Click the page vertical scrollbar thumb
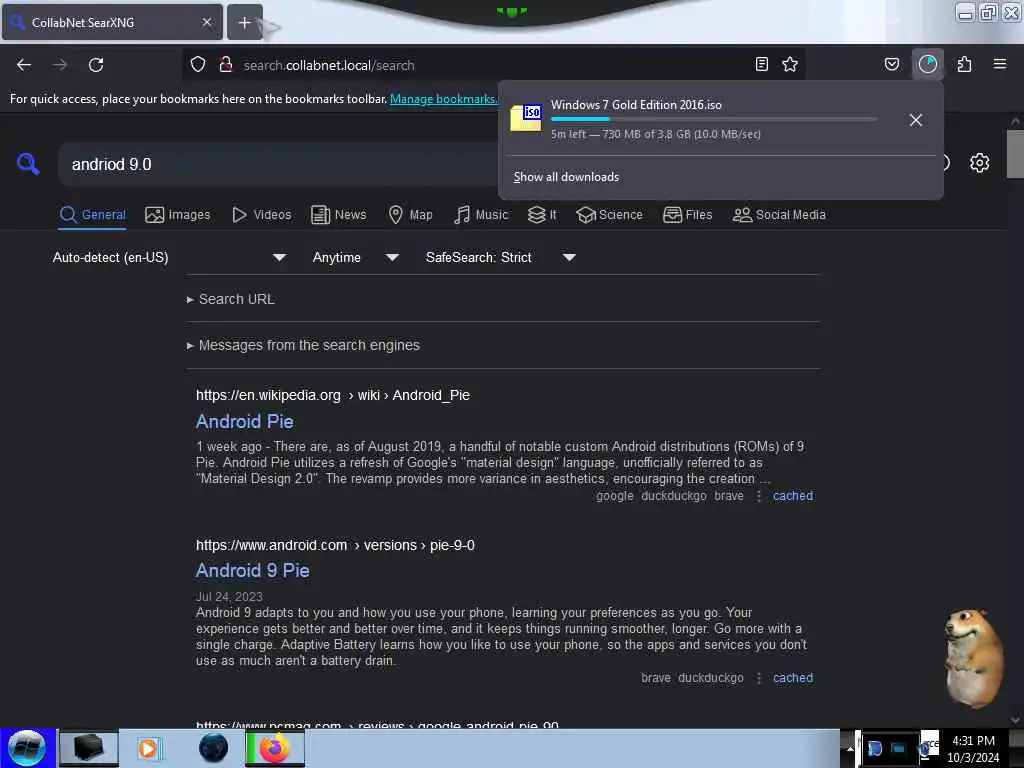1024x768 pixels. 1015,154
